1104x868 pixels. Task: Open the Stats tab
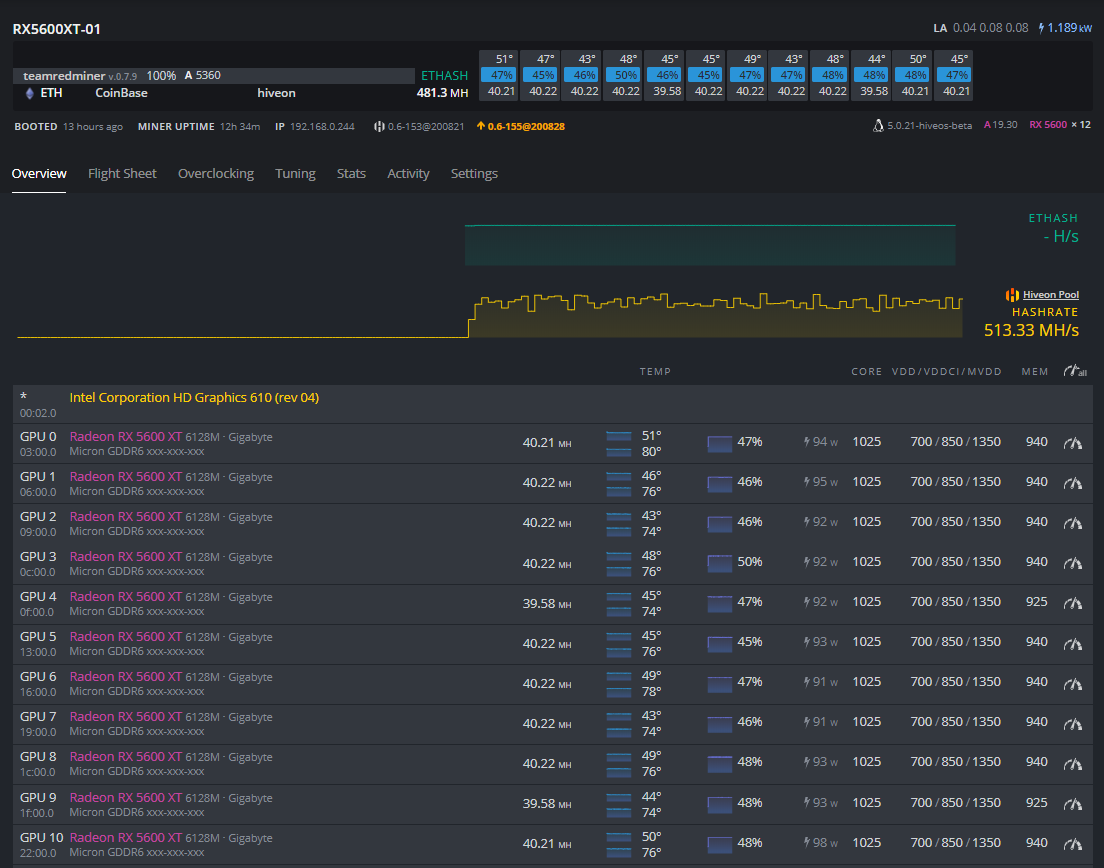(351, 173)
